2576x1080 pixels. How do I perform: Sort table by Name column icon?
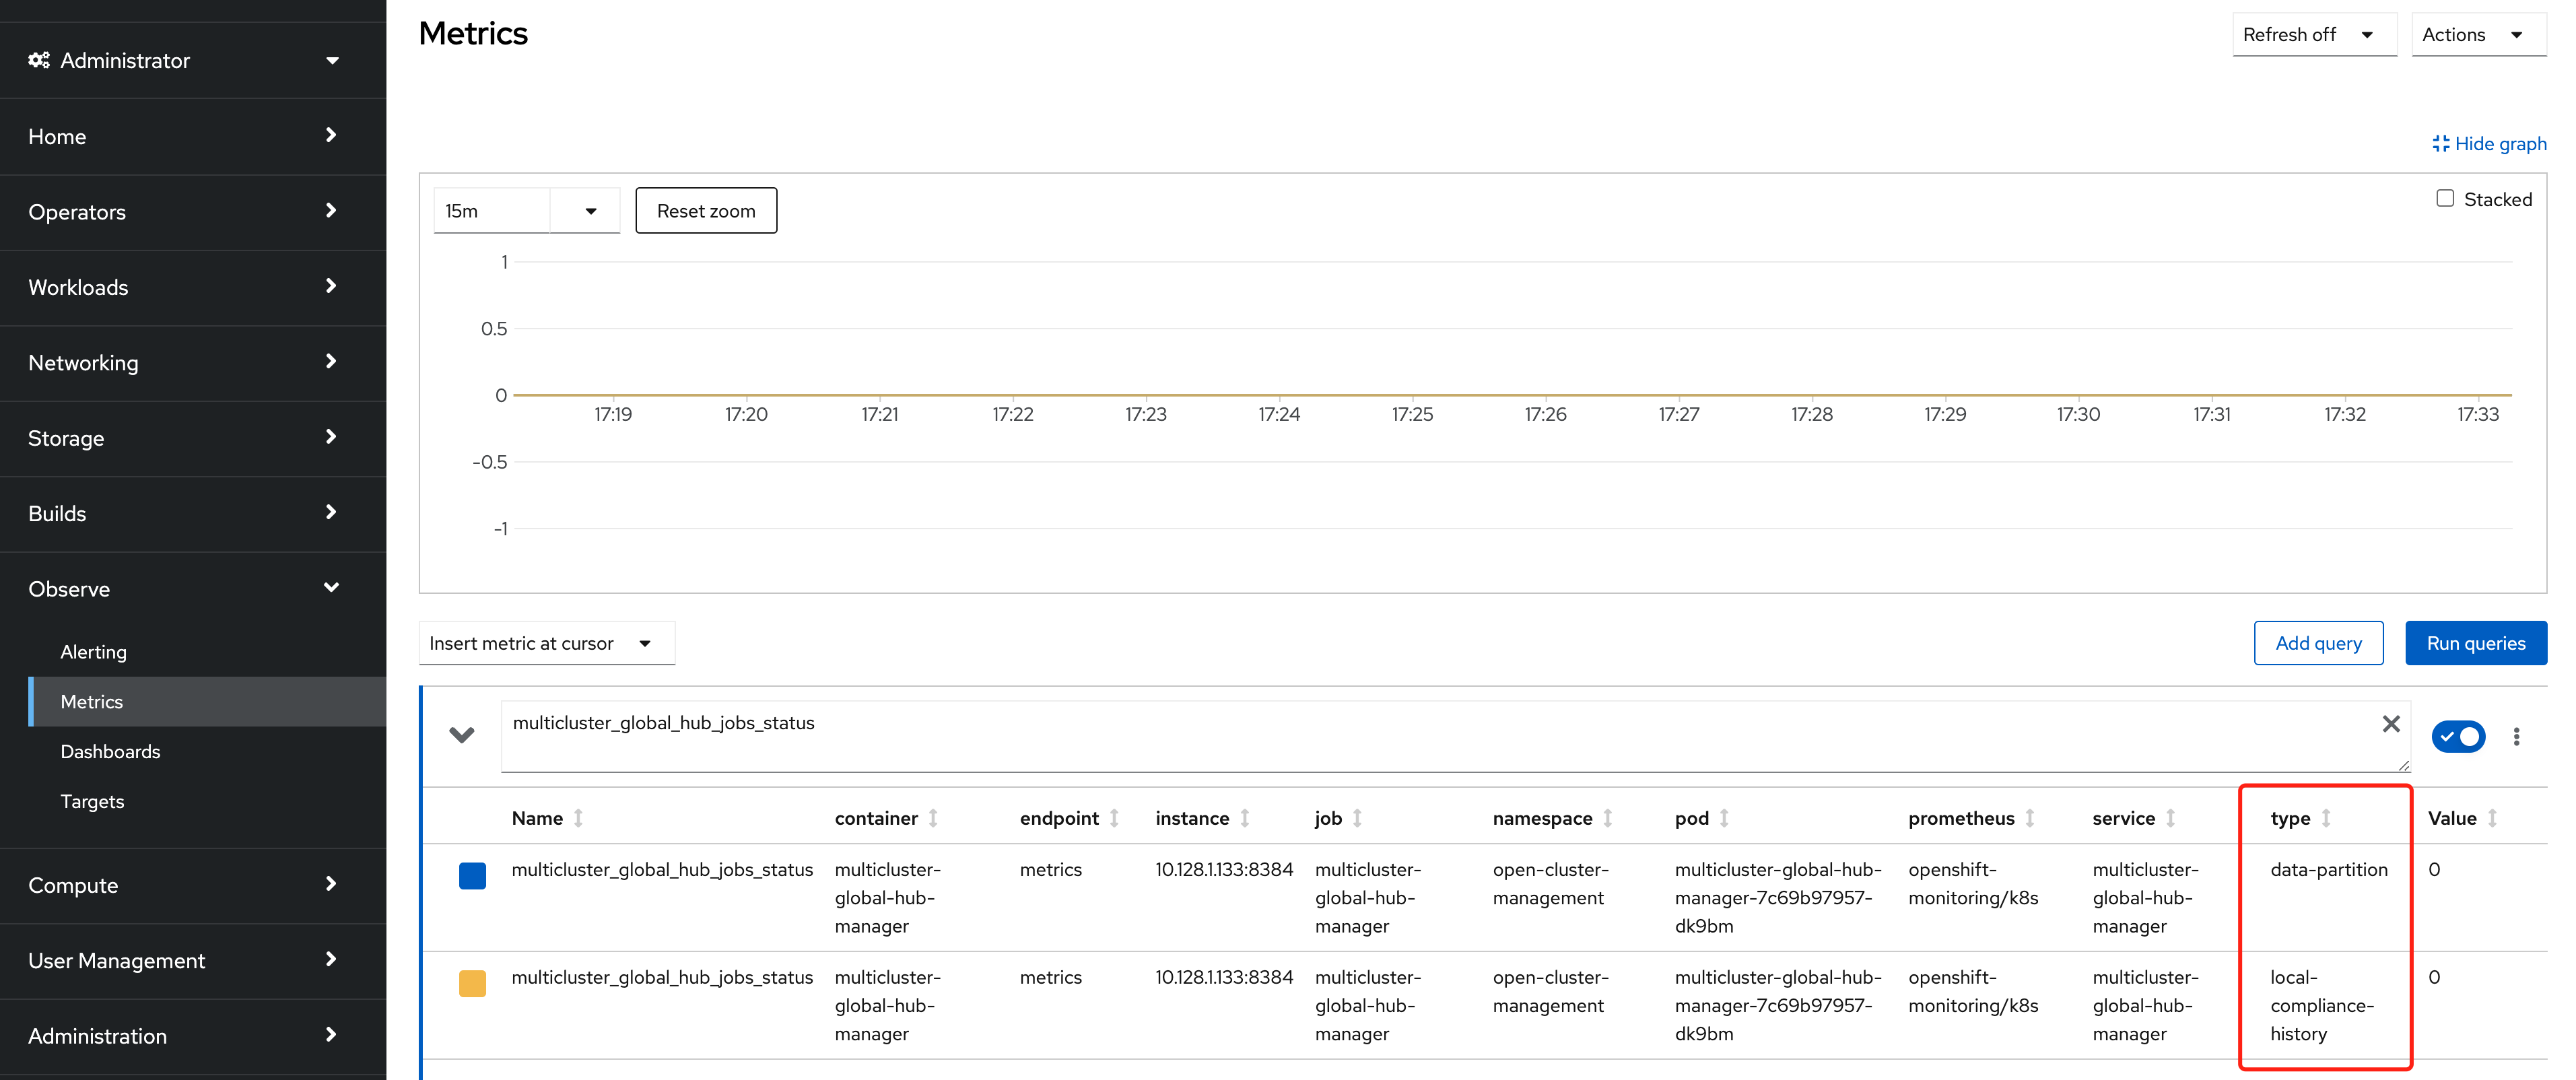[x=578, y=818]
